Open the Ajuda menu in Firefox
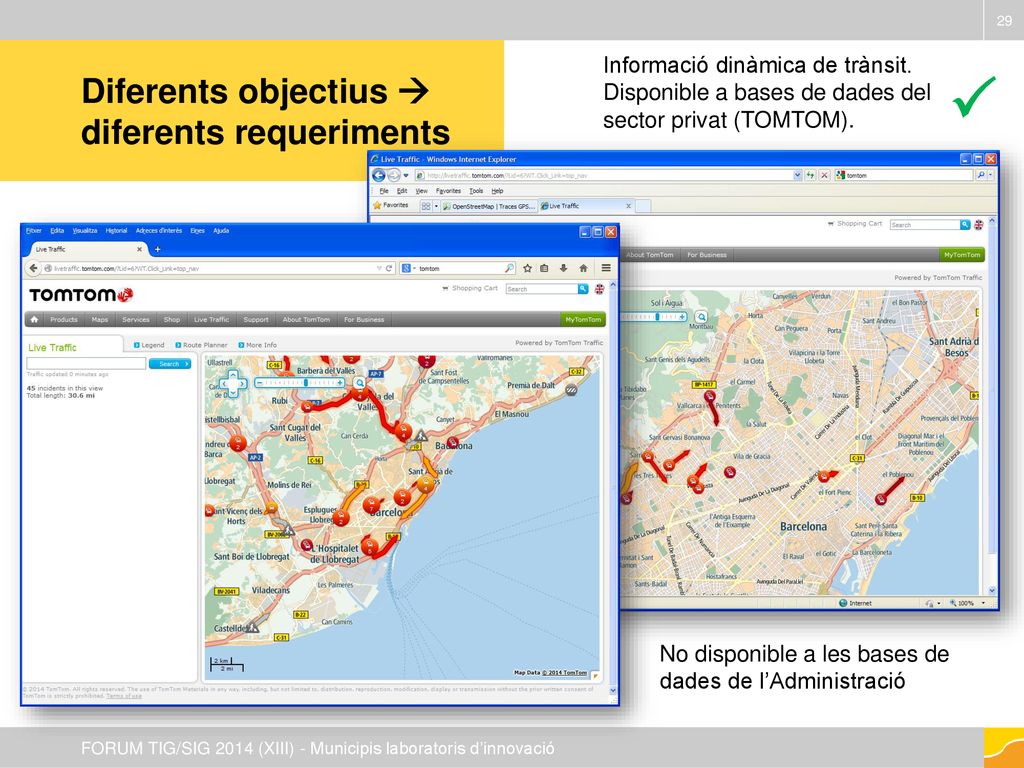 tap(221, 231)
